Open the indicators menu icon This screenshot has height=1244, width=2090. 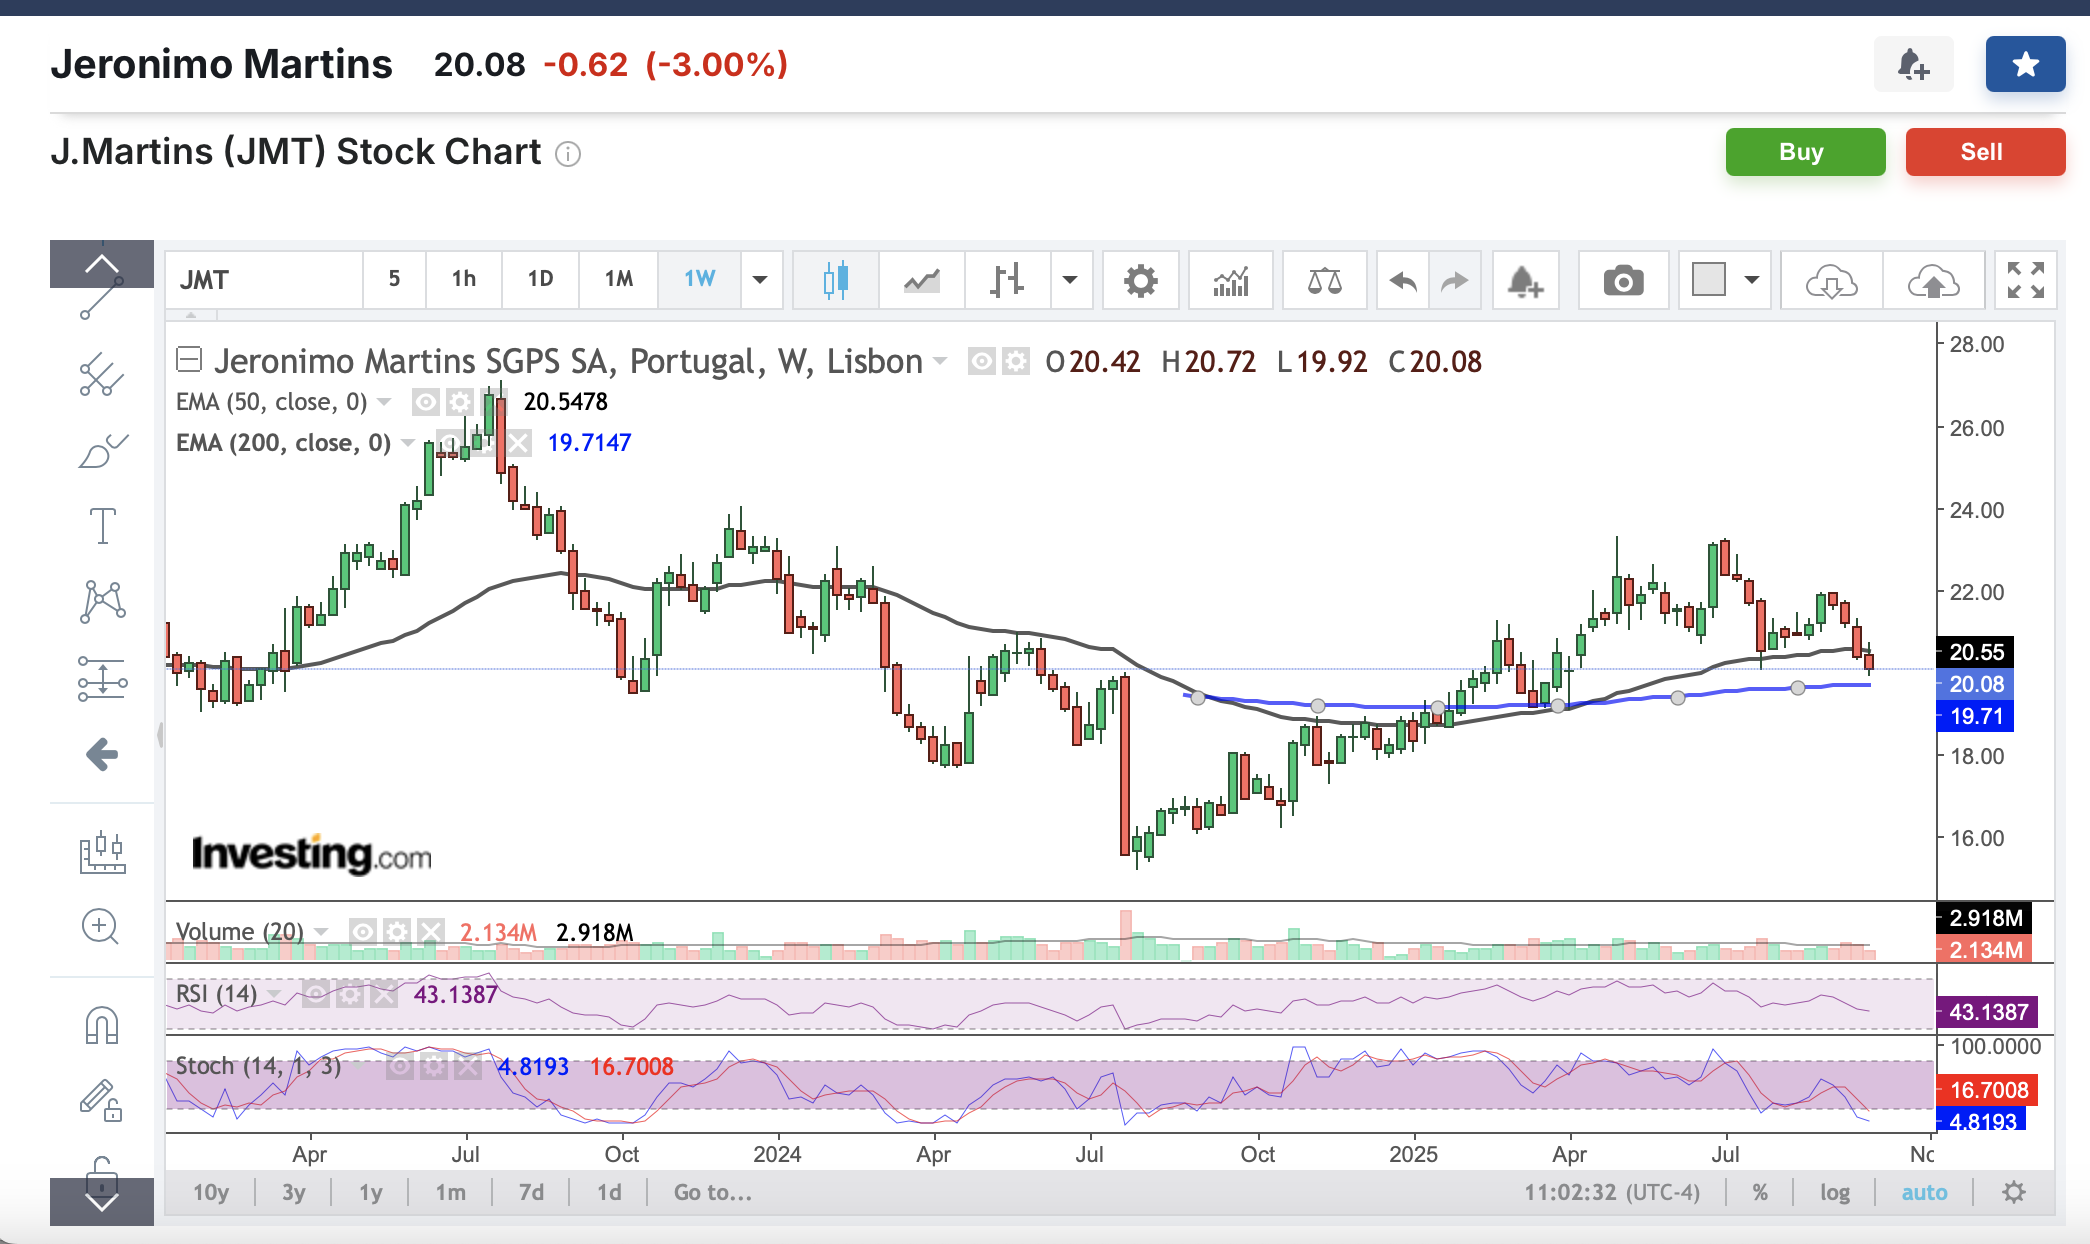pyautogui.click(x=1231, y=281)
